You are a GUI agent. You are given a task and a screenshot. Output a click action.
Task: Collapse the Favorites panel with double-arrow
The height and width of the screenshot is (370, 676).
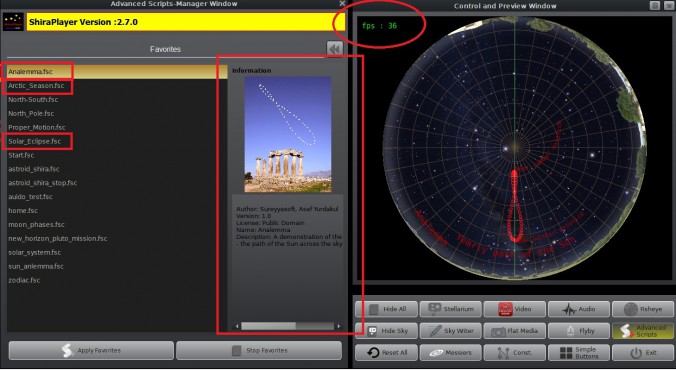tap(335, 49)
